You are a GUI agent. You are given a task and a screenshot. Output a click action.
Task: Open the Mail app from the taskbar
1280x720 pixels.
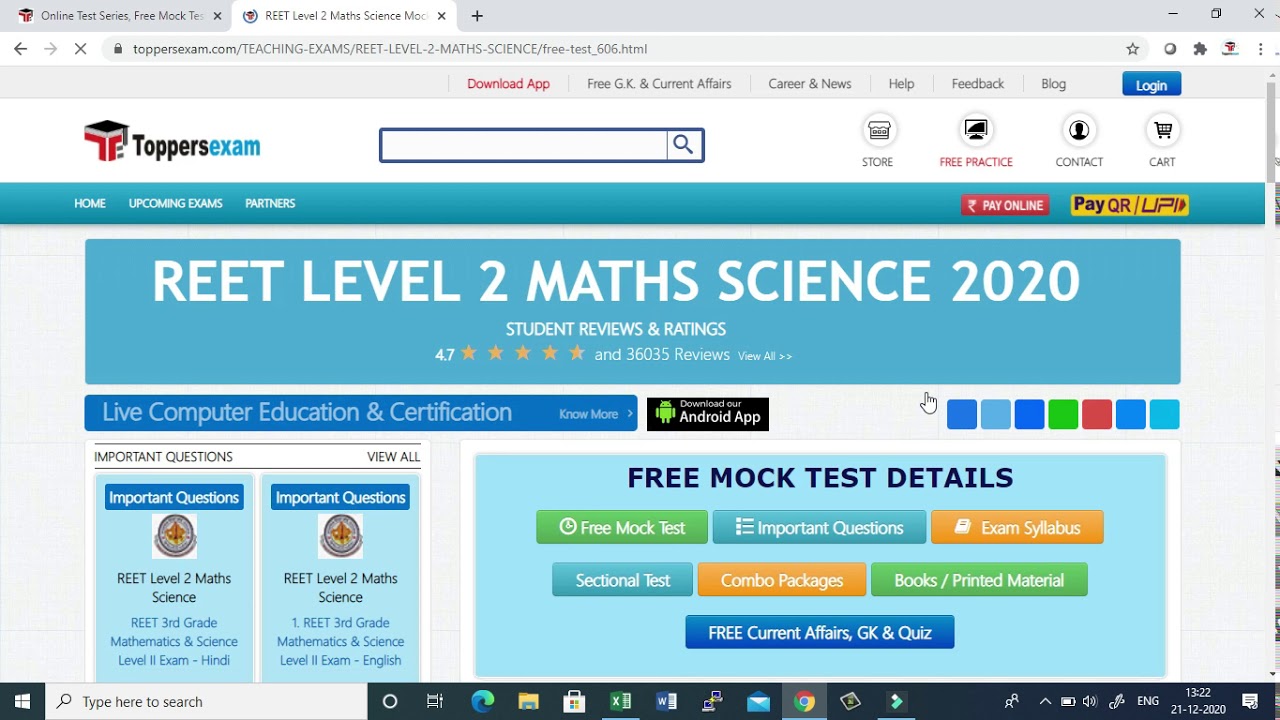pyautogui.click(x=759, y=701)
